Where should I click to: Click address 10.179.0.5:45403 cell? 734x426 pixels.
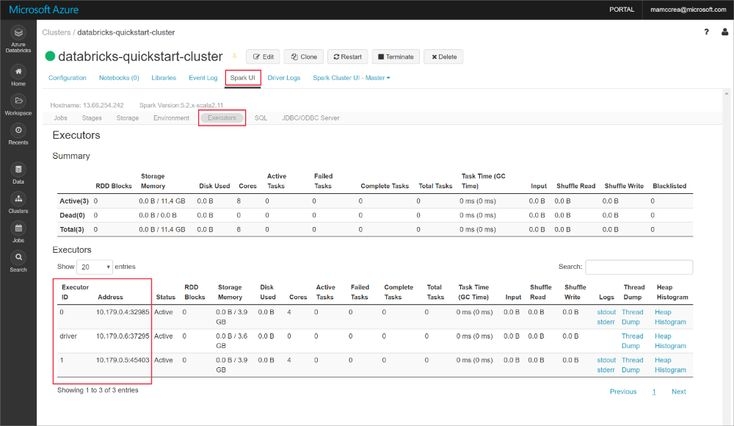(x=123, y=360)
